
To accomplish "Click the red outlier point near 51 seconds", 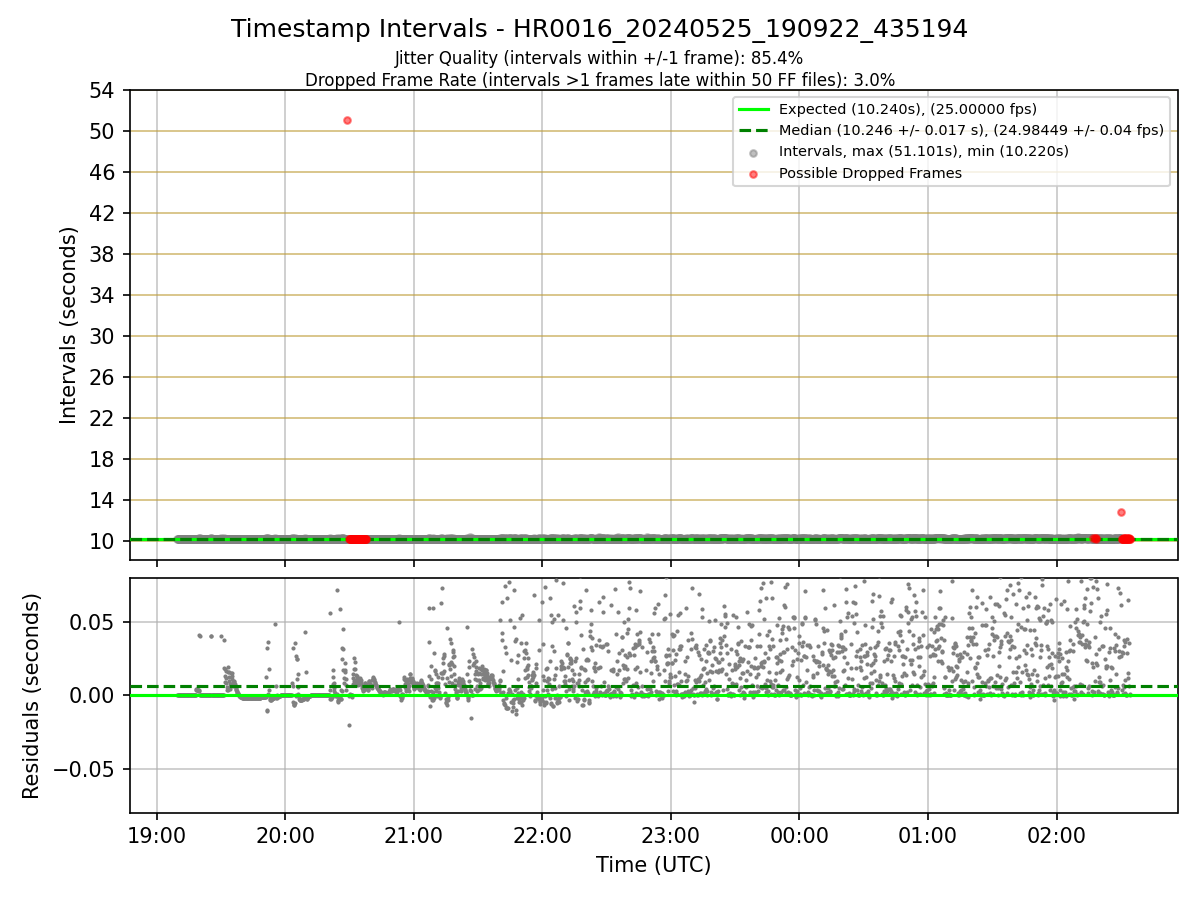I will click(347, 120).
